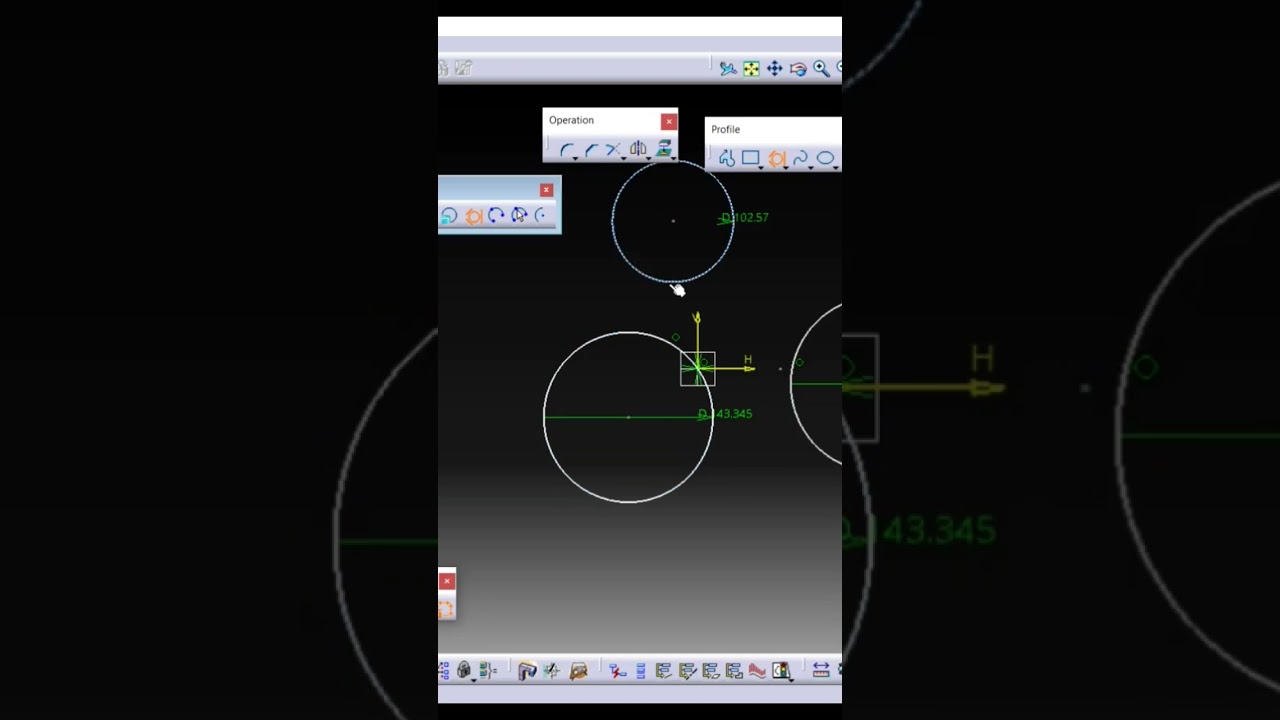Select the Spline tool in Profile toolbar
1280x720 pixels.
800,158
